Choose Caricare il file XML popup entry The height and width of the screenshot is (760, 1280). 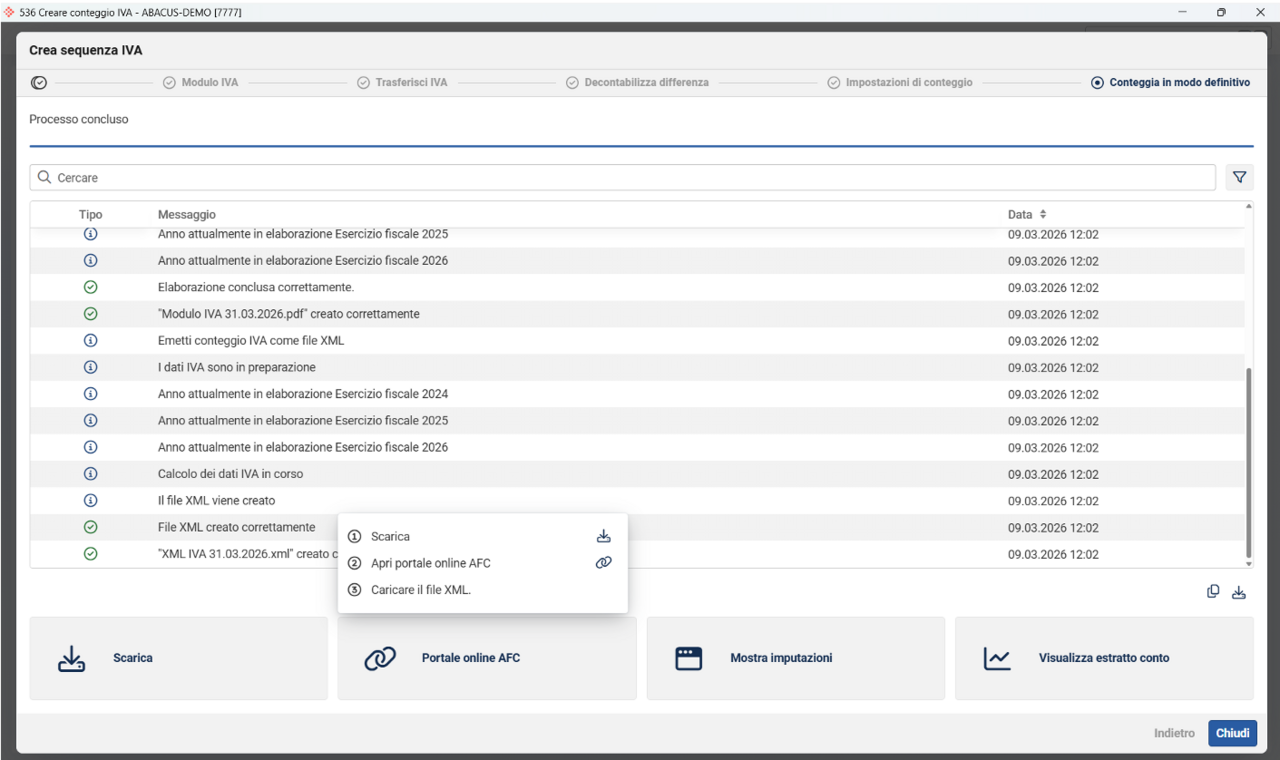click(x=420, y=590)
